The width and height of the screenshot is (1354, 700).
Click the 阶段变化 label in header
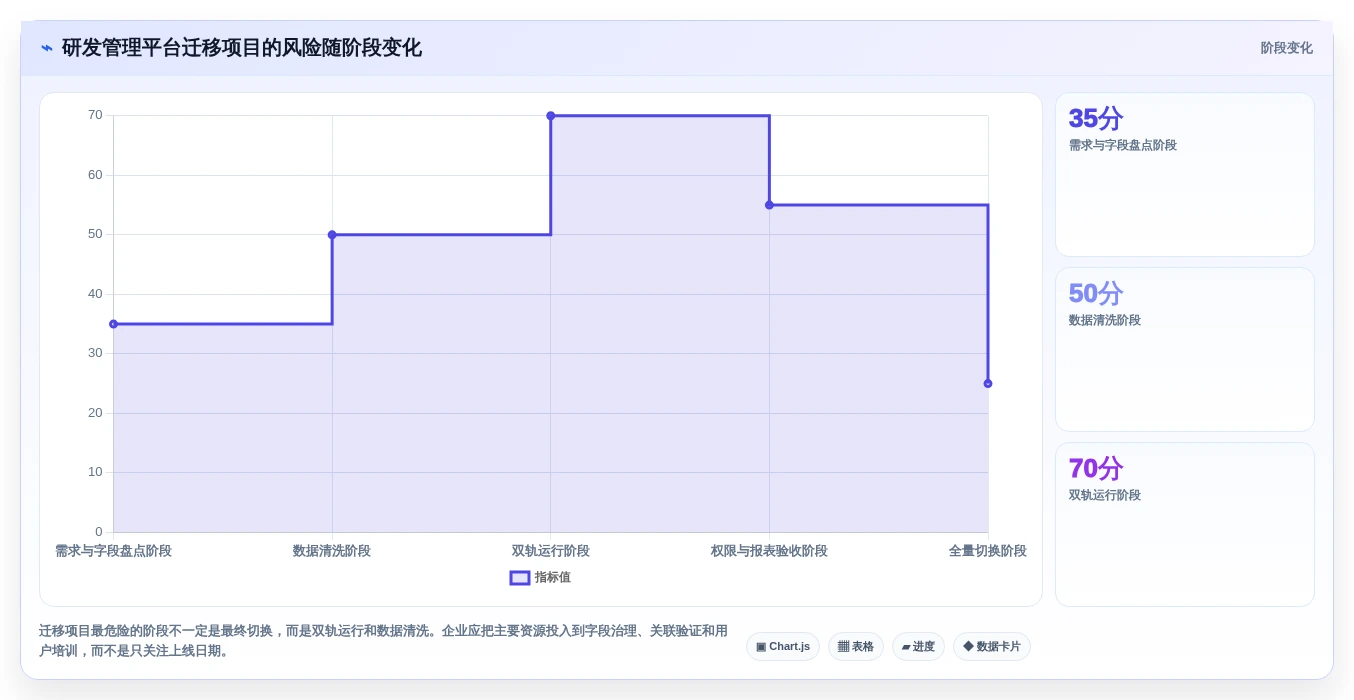point(1286,48)
